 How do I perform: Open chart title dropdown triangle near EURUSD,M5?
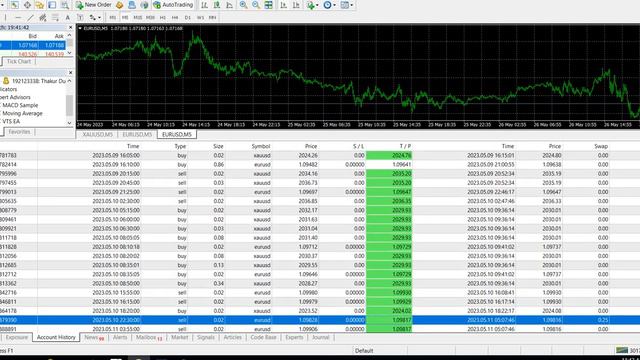80,28
